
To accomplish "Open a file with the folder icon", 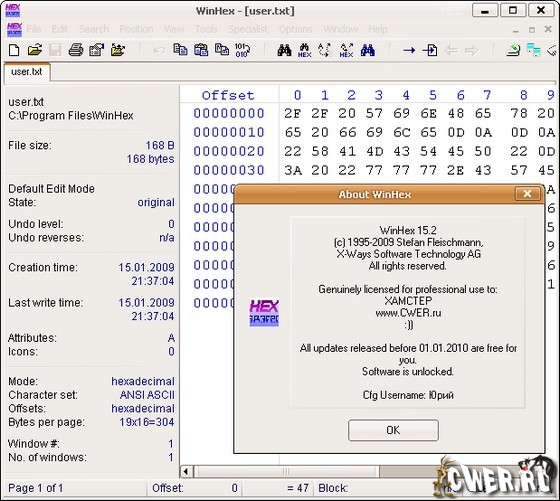I will (35, 50).
